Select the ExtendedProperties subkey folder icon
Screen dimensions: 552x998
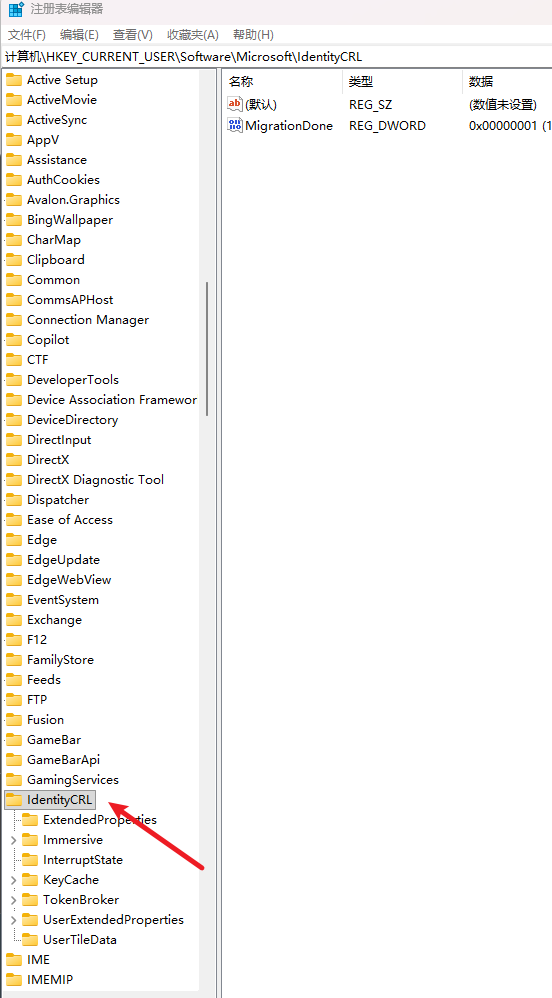pyautogui.click(x=30, y=820)
